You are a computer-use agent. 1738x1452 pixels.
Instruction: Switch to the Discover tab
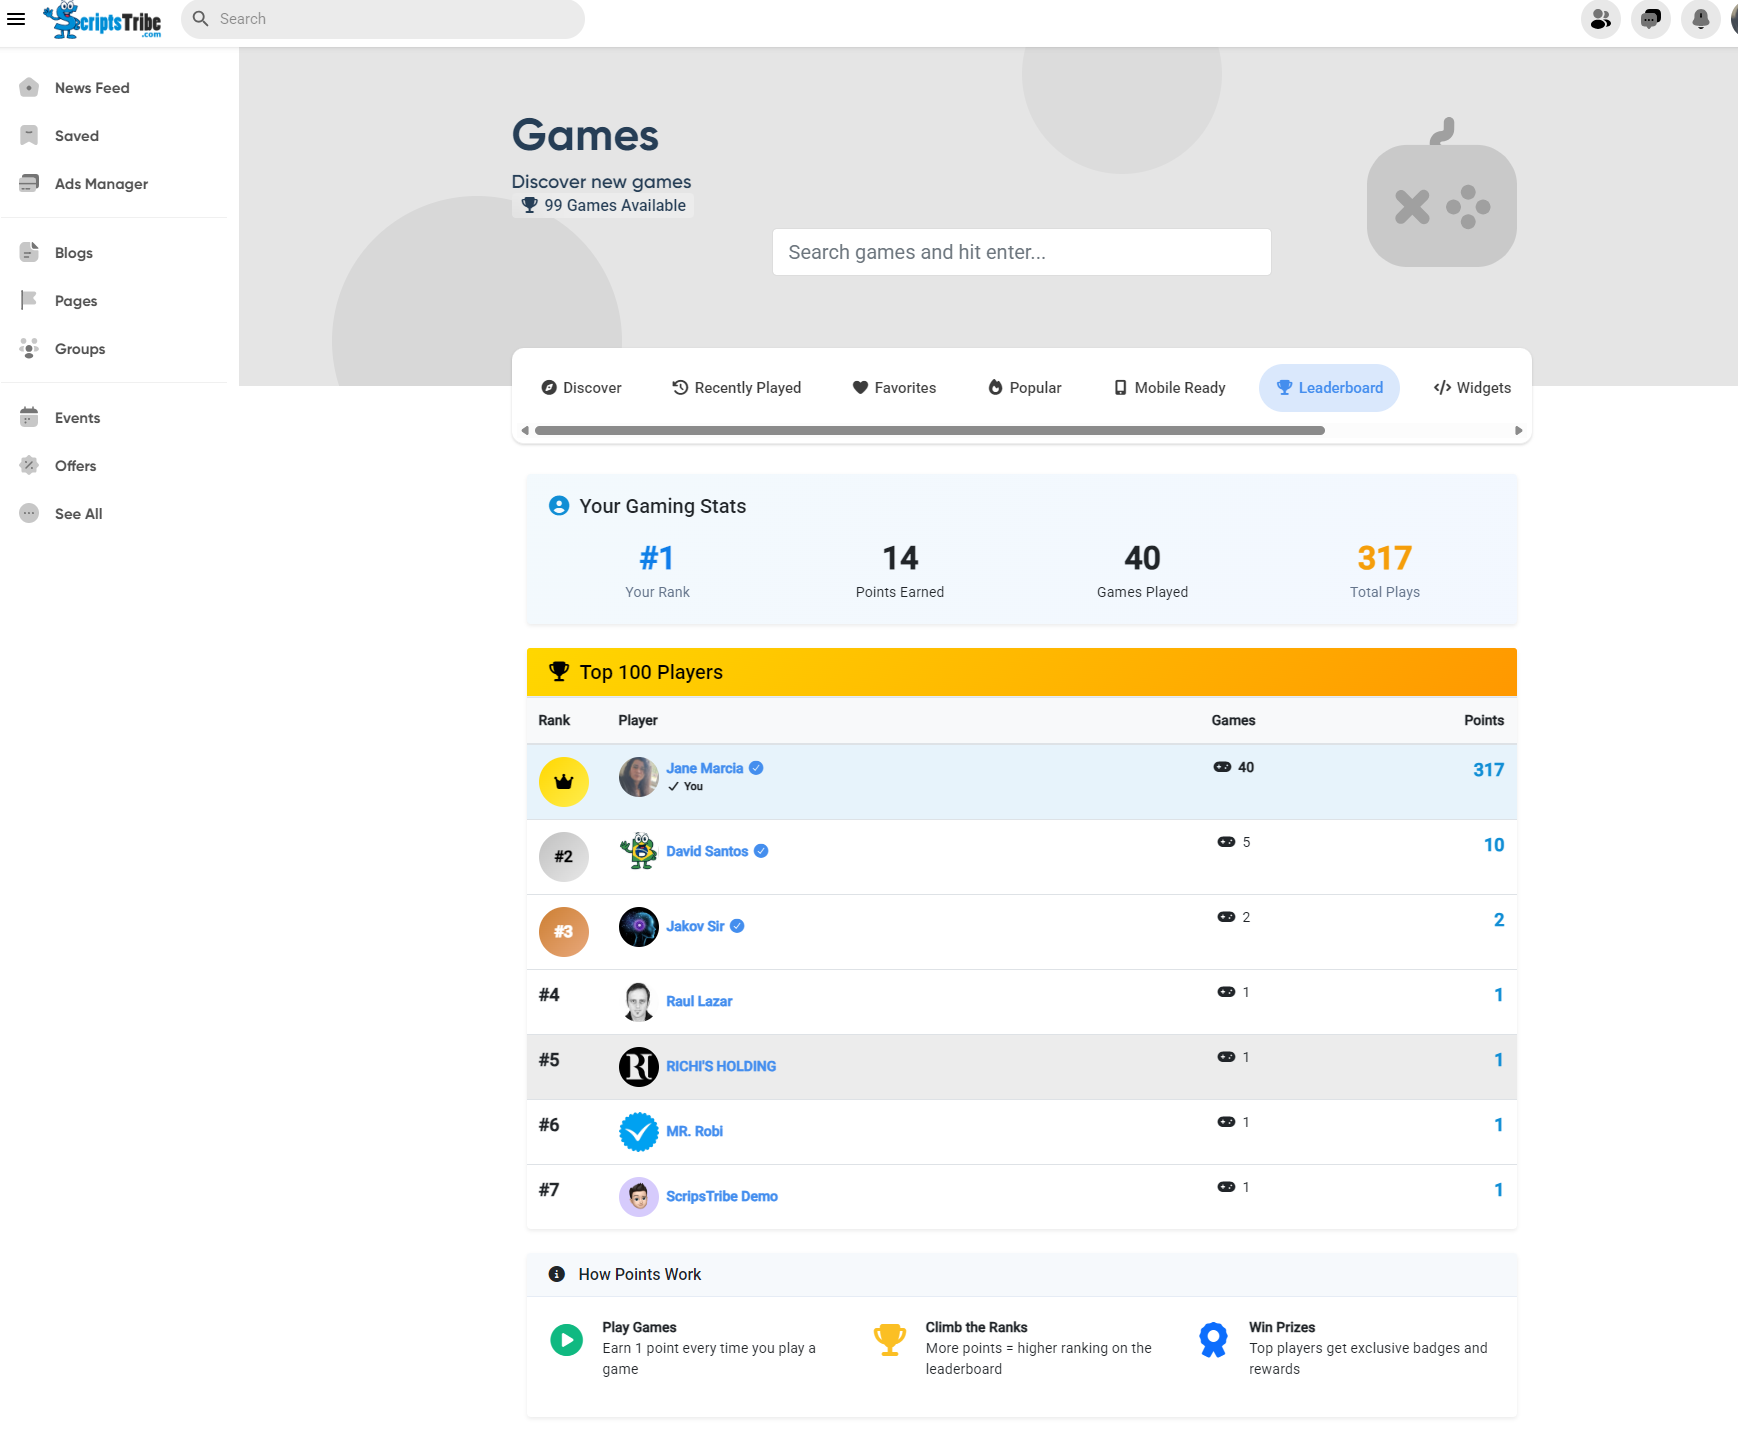[x=581, y=388]
